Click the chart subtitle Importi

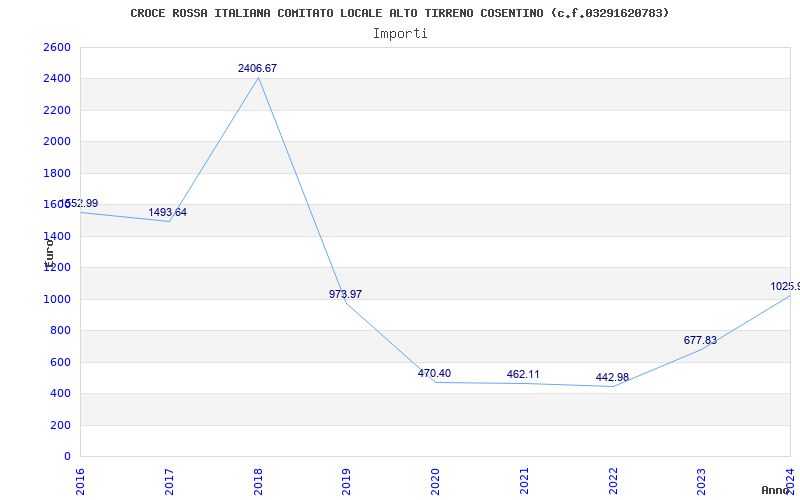400,34
